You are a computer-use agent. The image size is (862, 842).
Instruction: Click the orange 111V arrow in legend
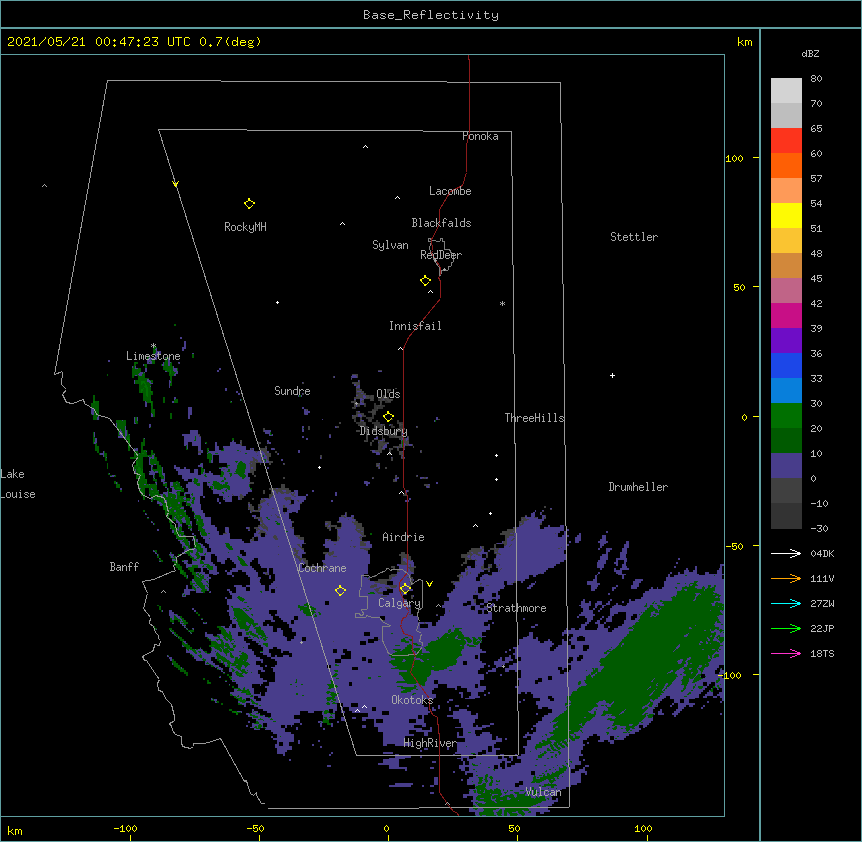pyautogui.click(x=786, y=578)
